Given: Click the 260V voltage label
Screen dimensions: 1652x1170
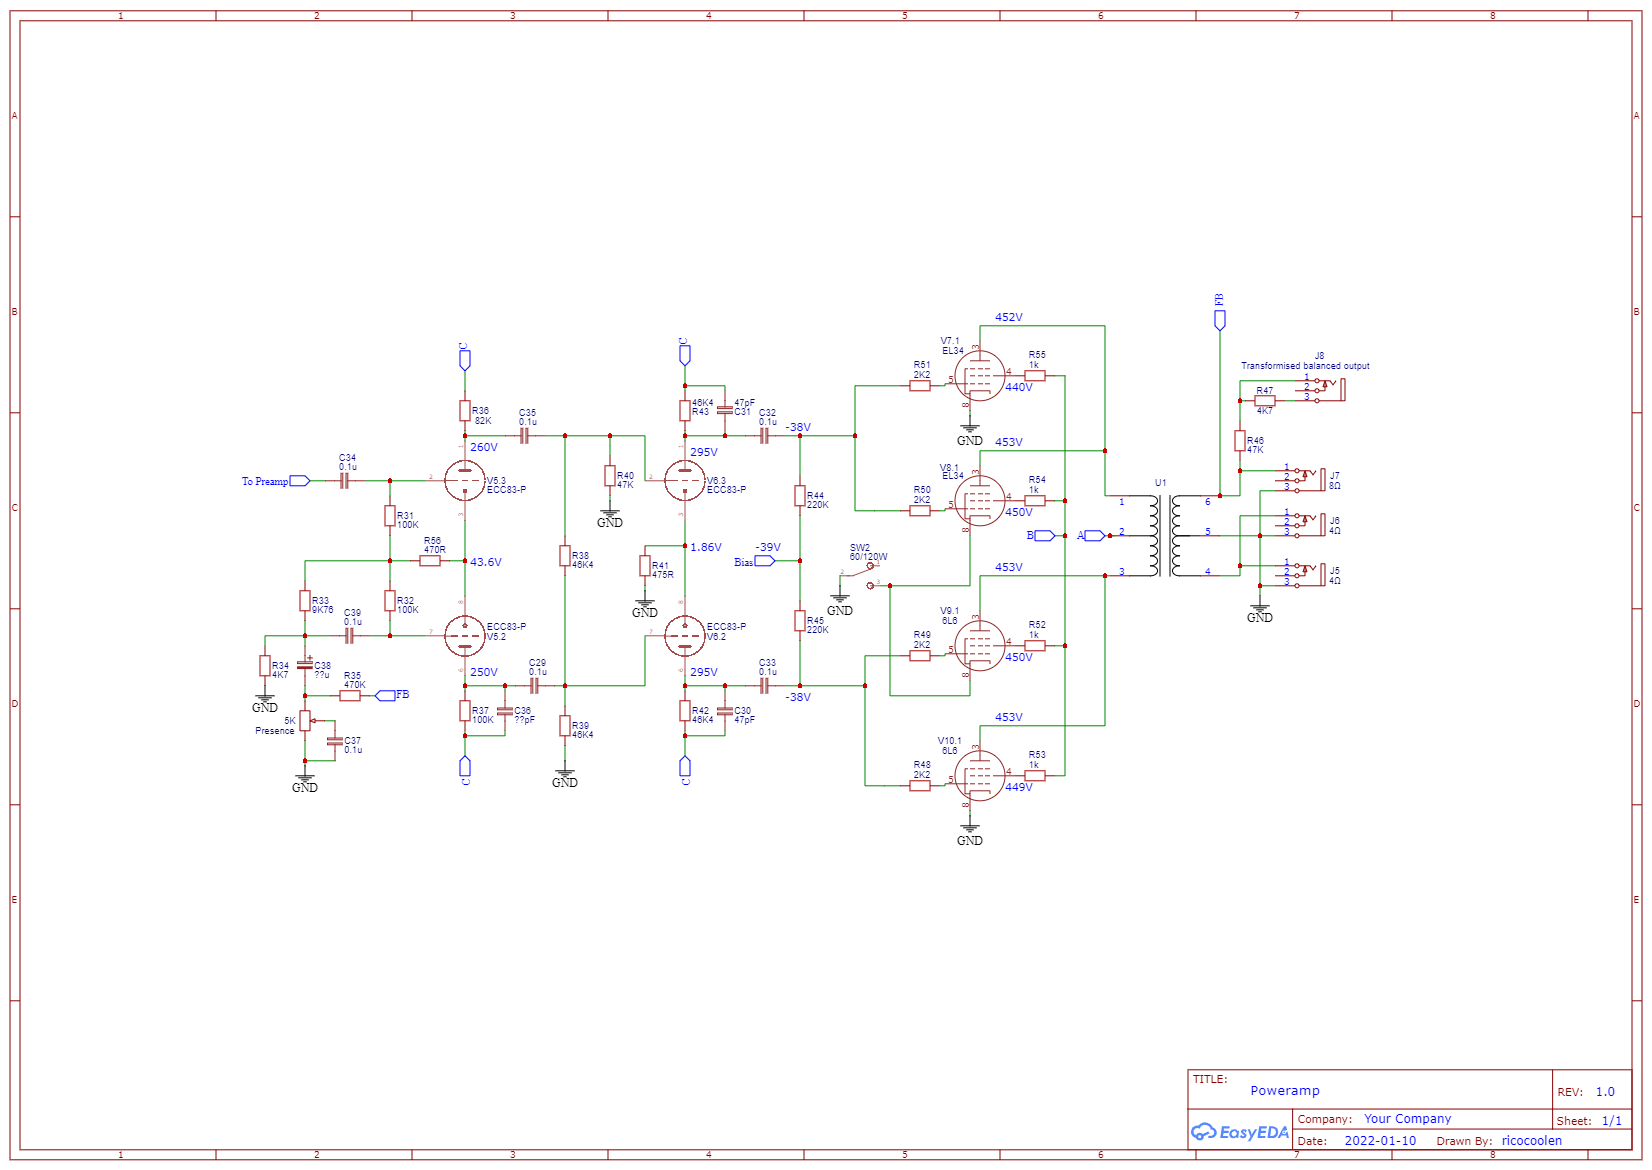Looking at the screenshot, I should point(484,447).
